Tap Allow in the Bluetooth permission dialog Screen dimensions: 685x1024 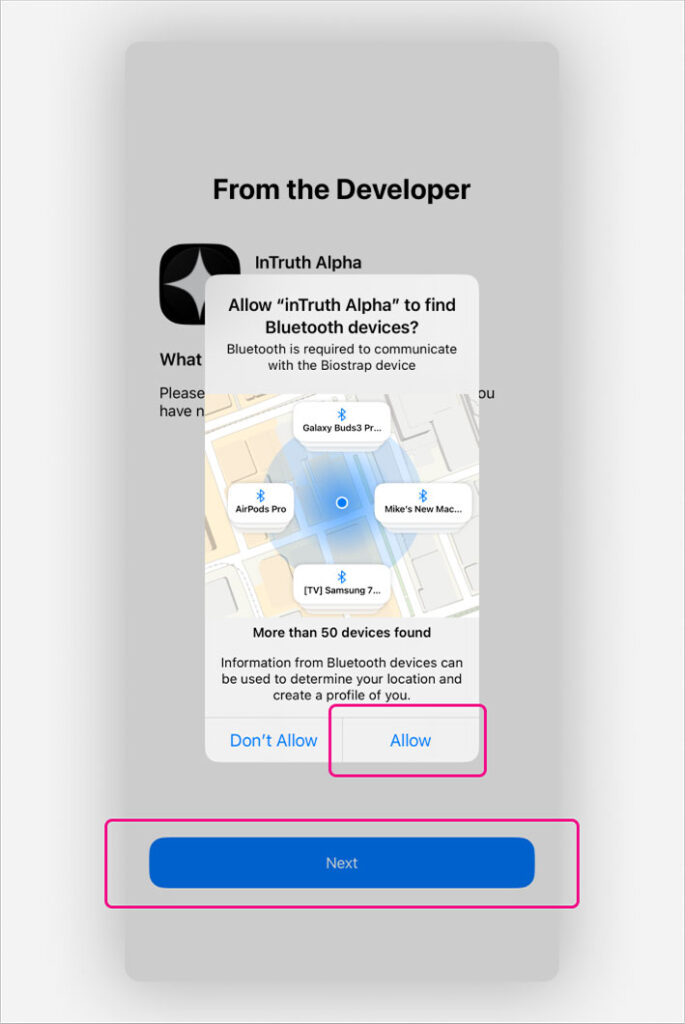(410, 740)
